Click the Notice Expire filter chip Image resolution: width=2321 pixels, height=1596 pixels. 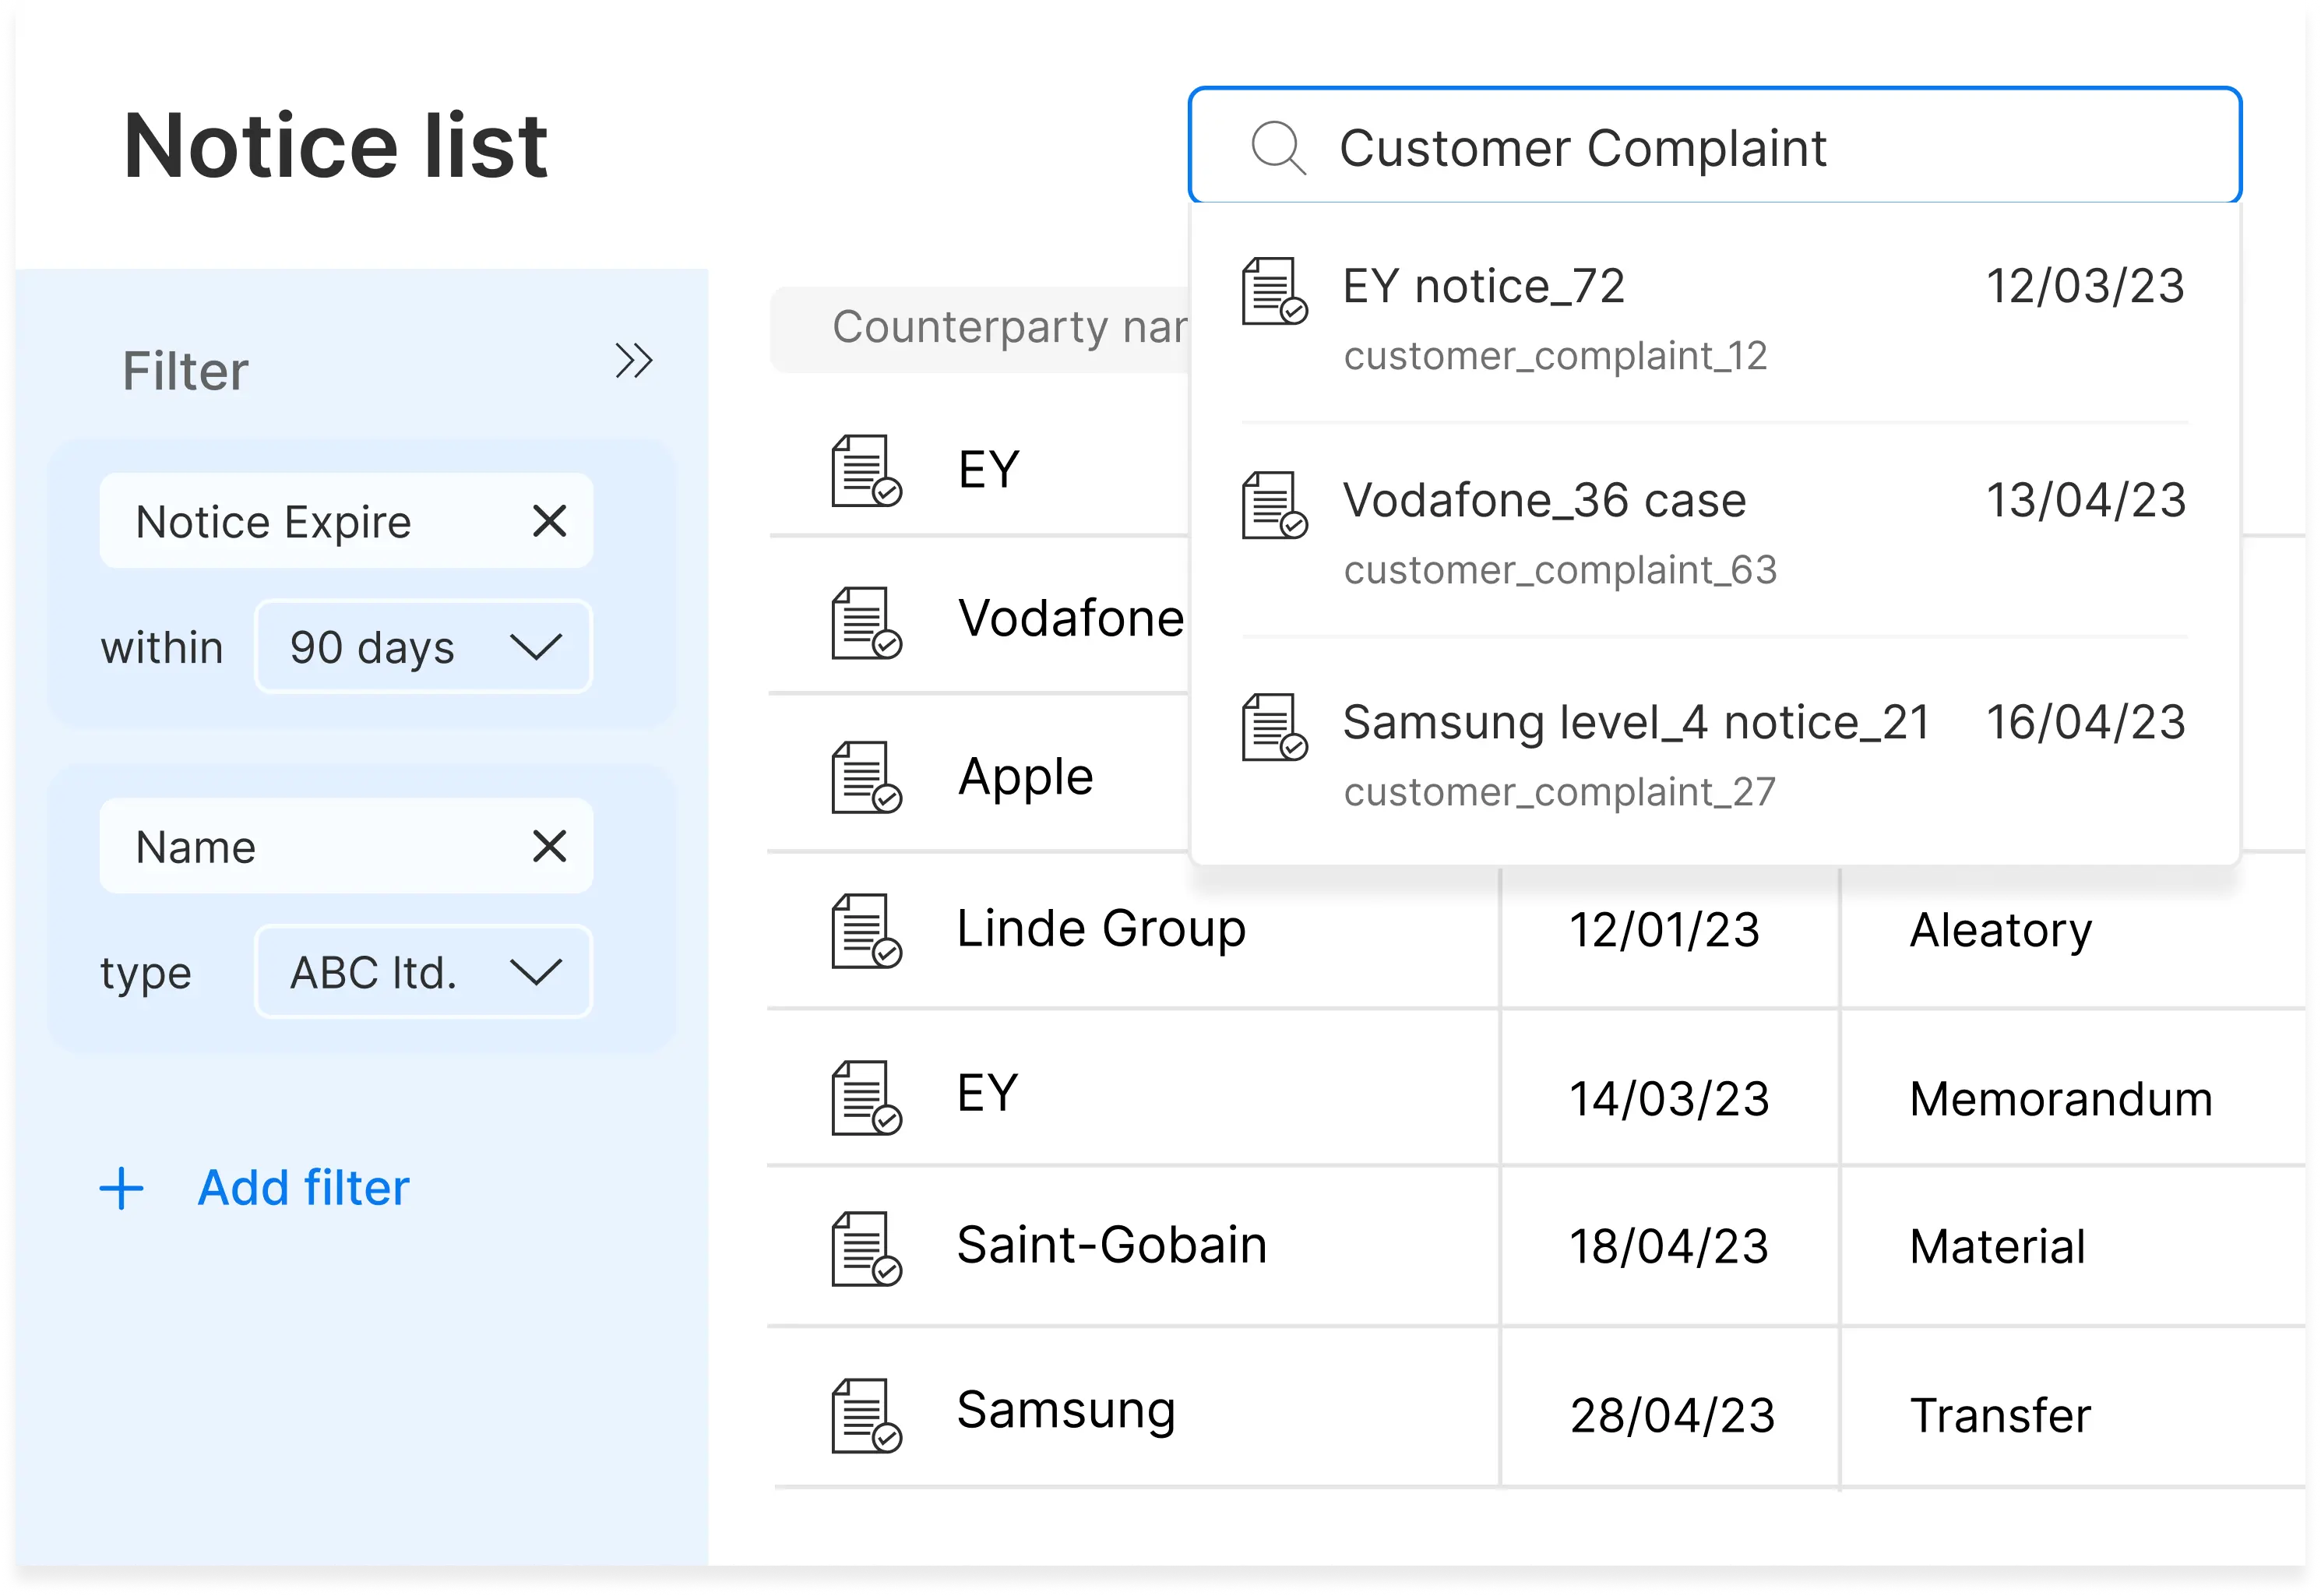tap(346, 521)
